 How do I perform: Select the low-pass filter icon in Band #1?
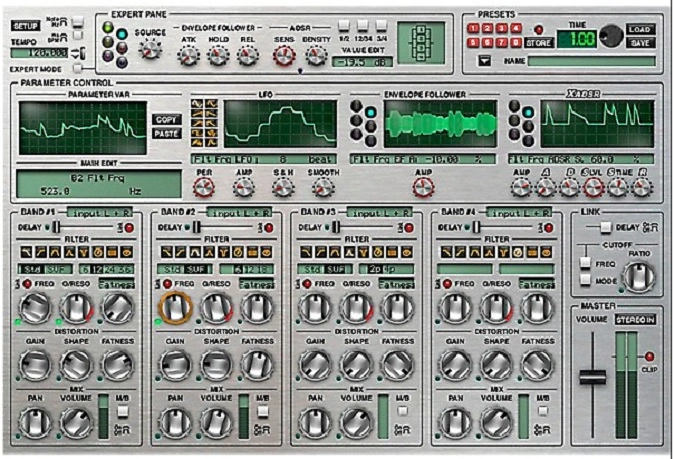click(27, 252)
